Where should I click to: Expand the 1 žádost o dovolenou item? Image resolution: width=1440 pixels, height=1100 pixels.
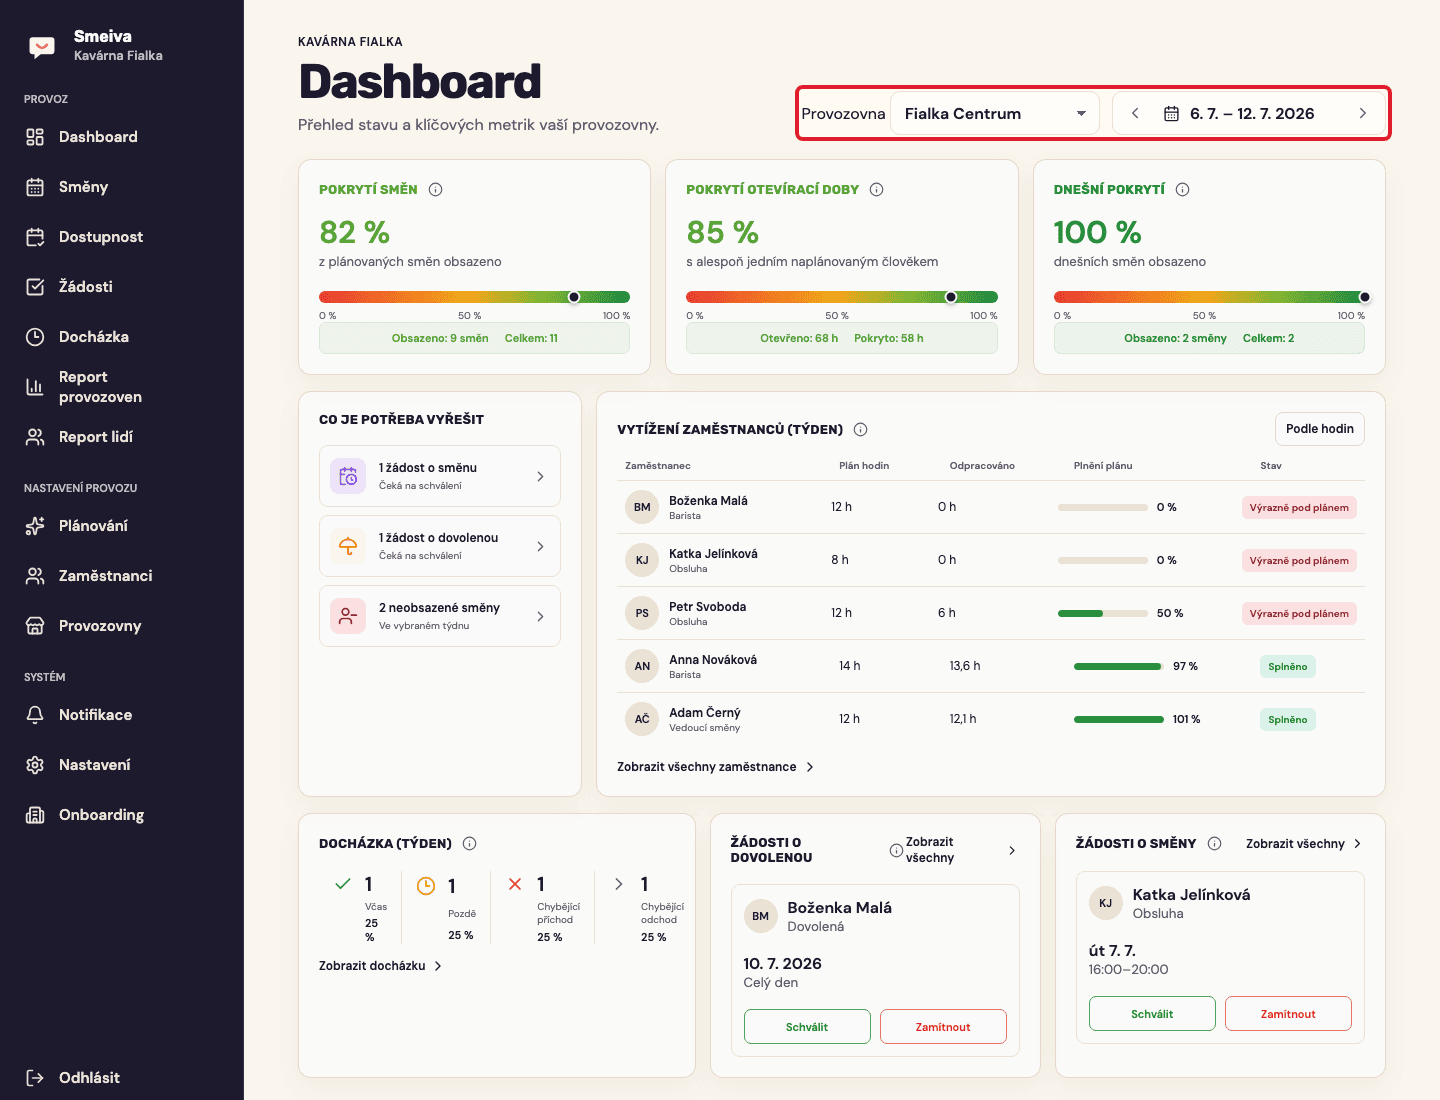440,546
